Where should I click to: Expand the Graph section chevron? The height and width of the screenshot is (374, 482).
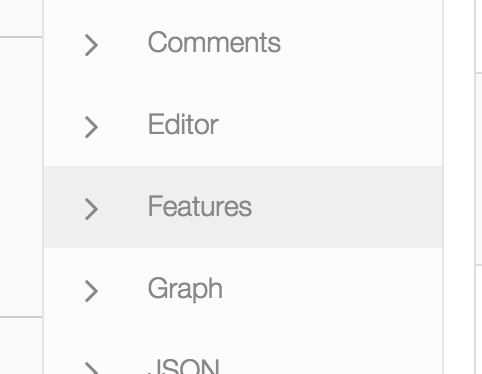click(91, 291)
